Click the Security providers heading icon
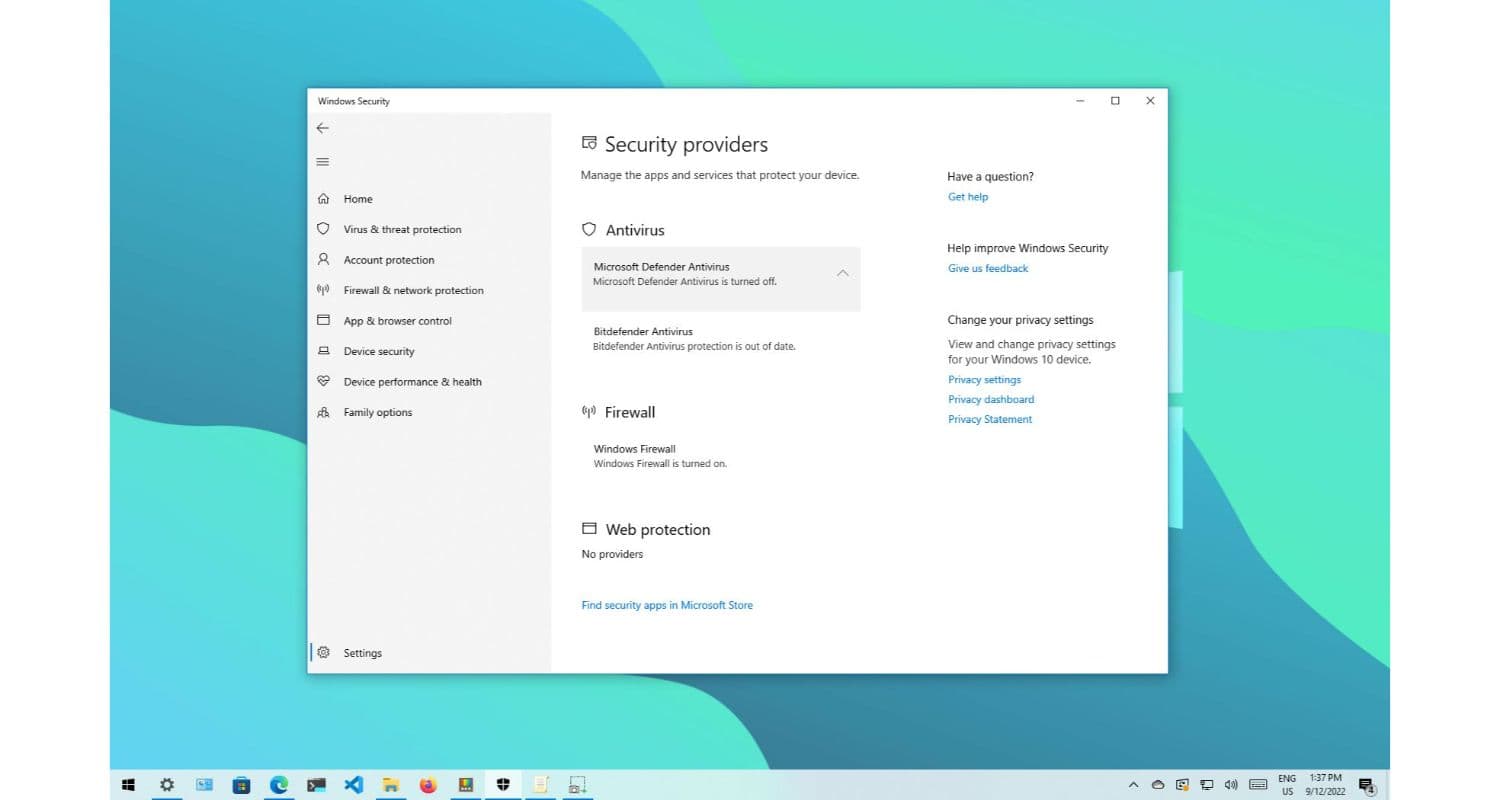Image resolution: width=1500 pixels, height=800 pixels. pos(589,144)
